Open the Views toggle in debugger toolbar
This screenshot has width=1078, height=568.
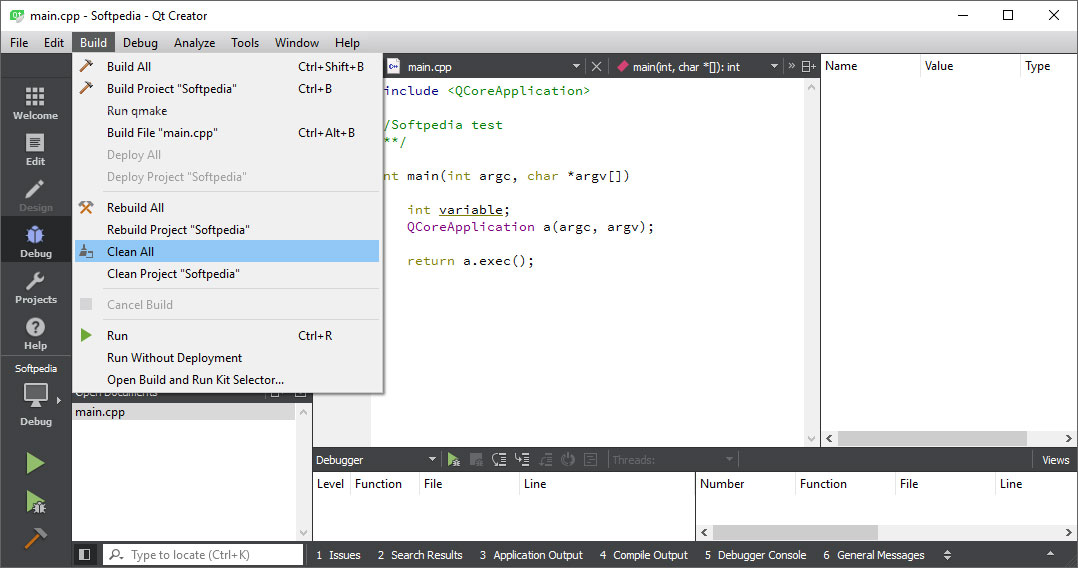pos(1055,460)
